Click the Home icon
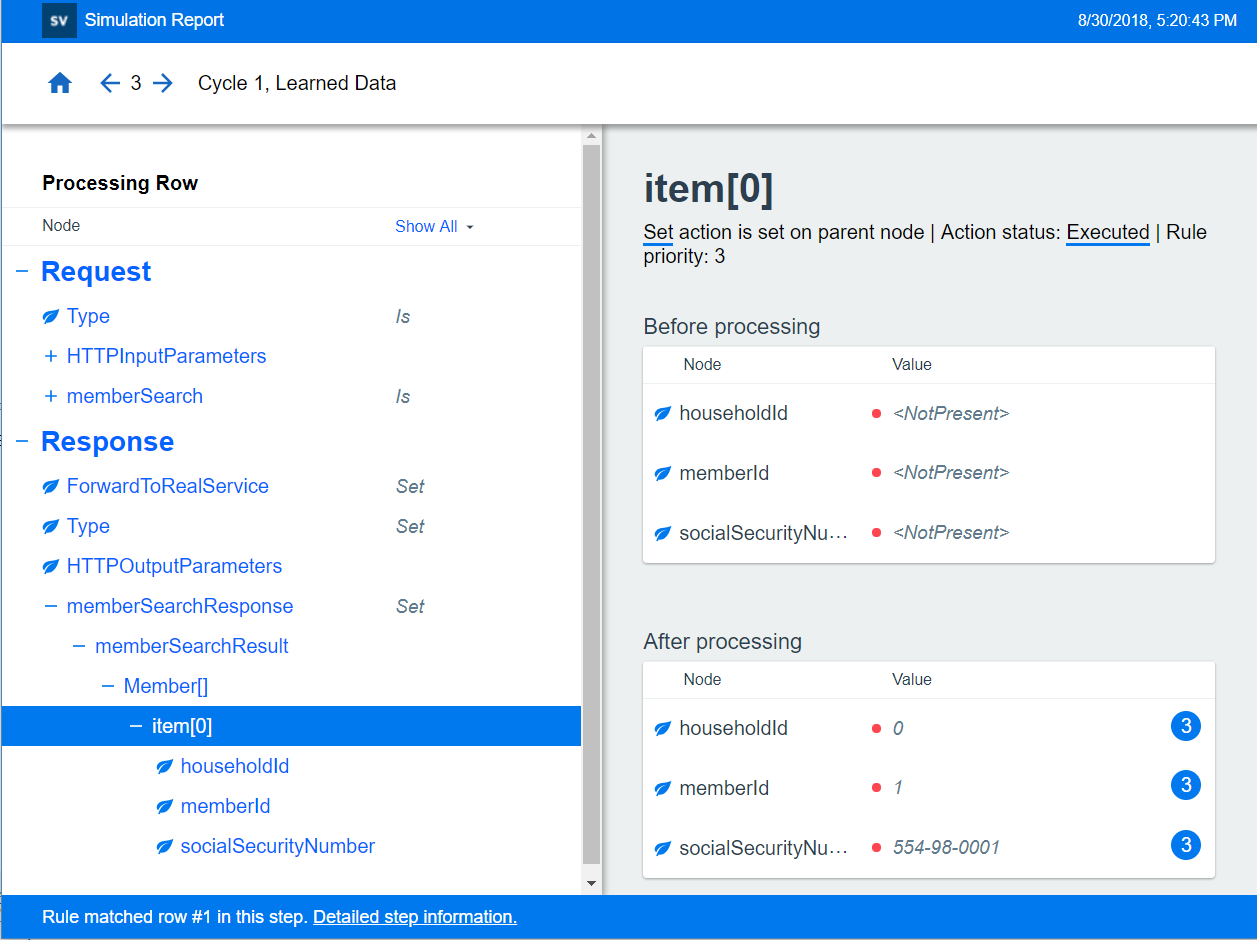Viewport: 1257px width, 940px height. click(60, 84)
